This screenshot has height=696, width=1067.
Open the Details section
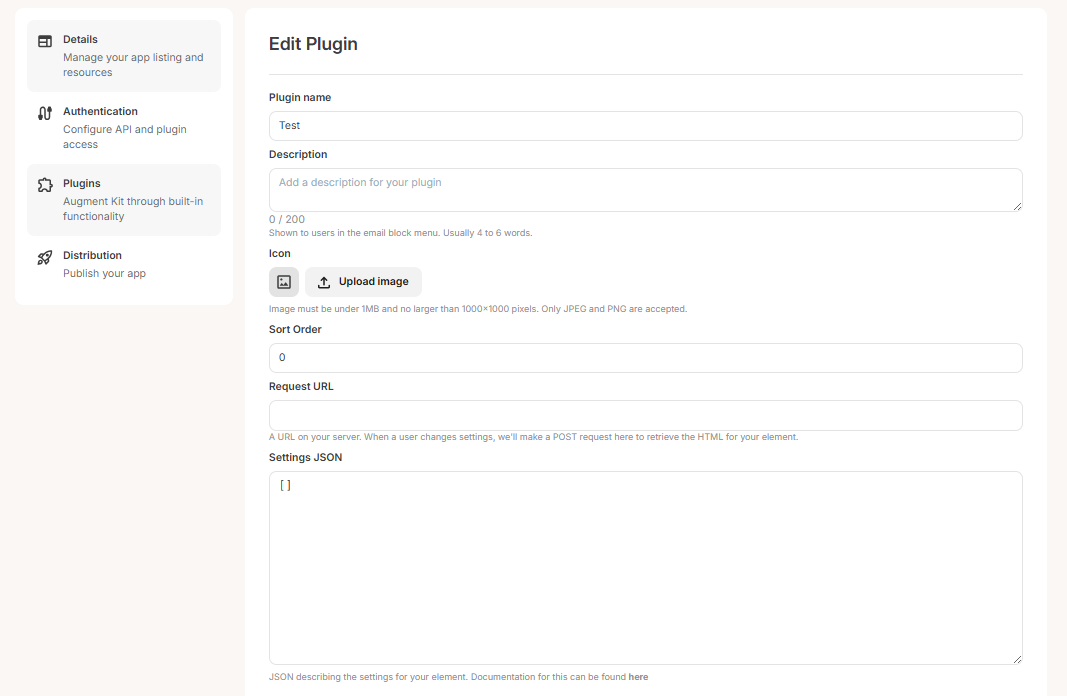click(x=124, y=56)
